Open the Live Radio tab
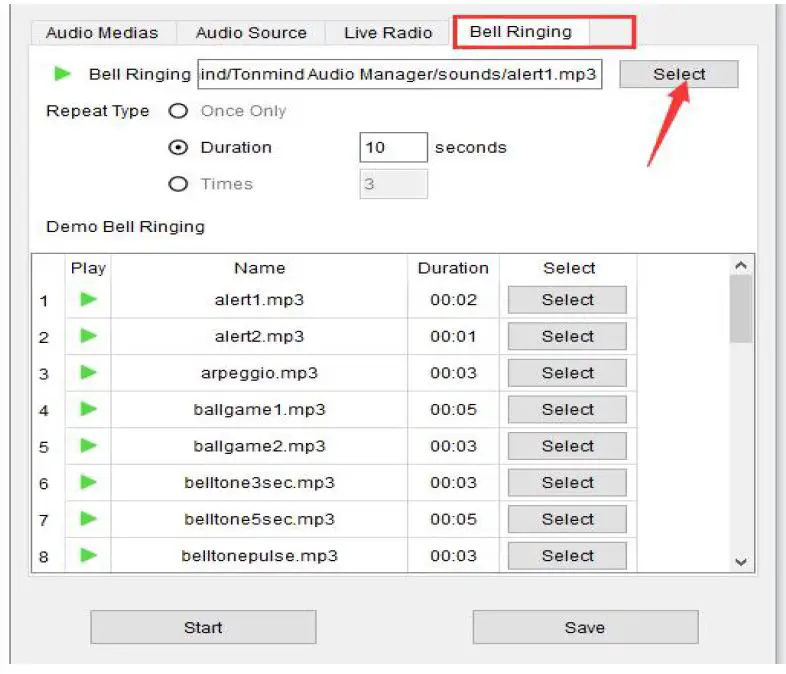Image resolution: width=786 pixels, height=674 pixels. pyautogui.click(x=388, y=33)
